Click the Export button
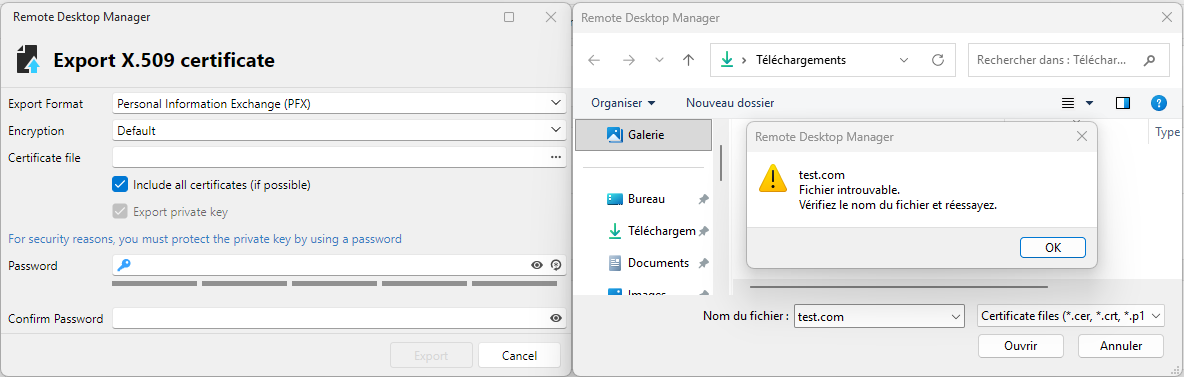Viewport: 1184px width, 377px height. pos(431,355)
